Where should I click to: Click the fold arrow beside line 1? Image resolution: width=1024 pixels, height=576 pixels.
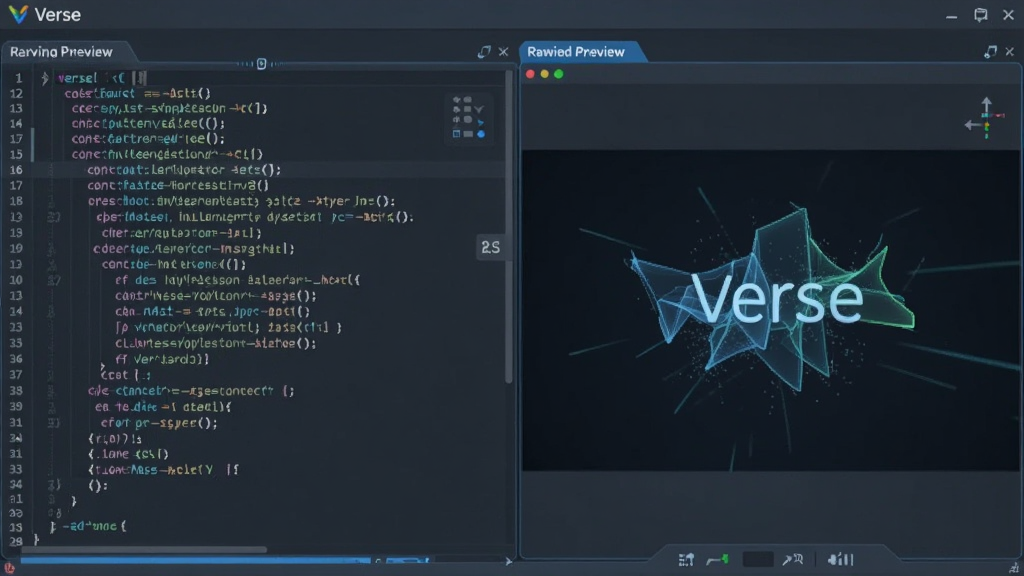pos(44,78)
